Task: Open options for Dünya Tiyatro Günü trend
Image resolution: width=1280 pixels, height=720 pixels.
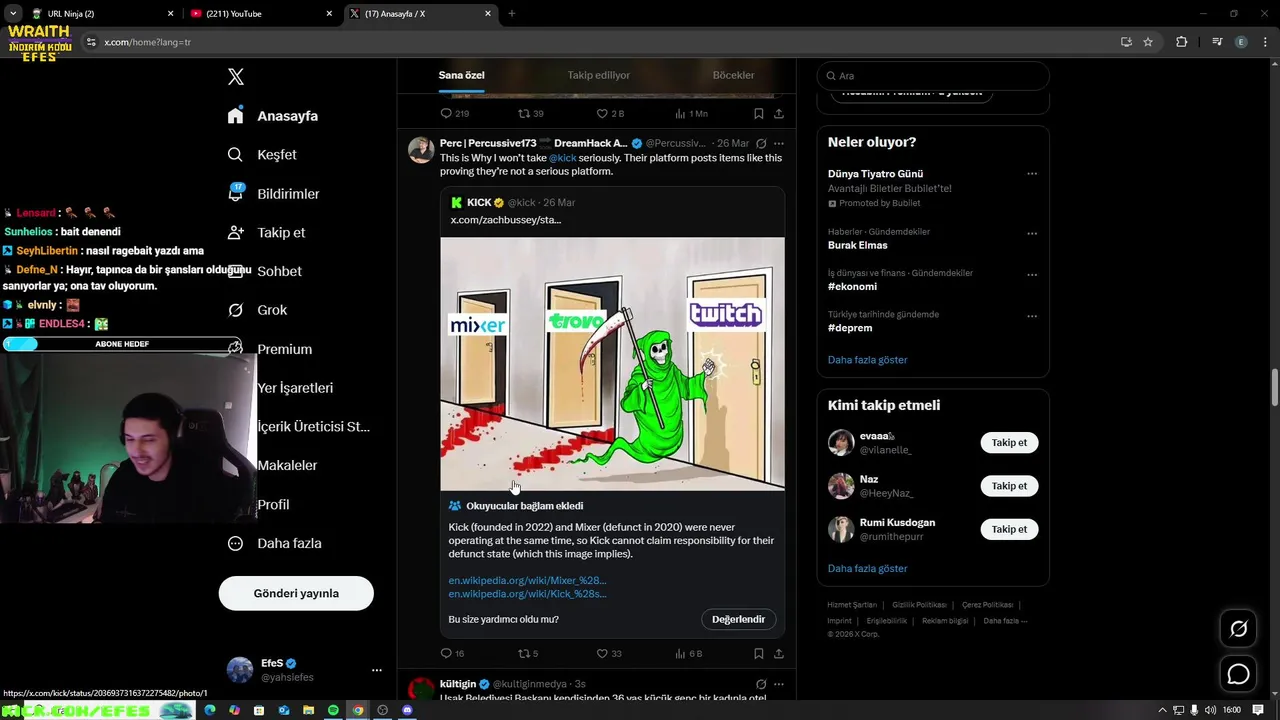Action: pos(1032,174)
